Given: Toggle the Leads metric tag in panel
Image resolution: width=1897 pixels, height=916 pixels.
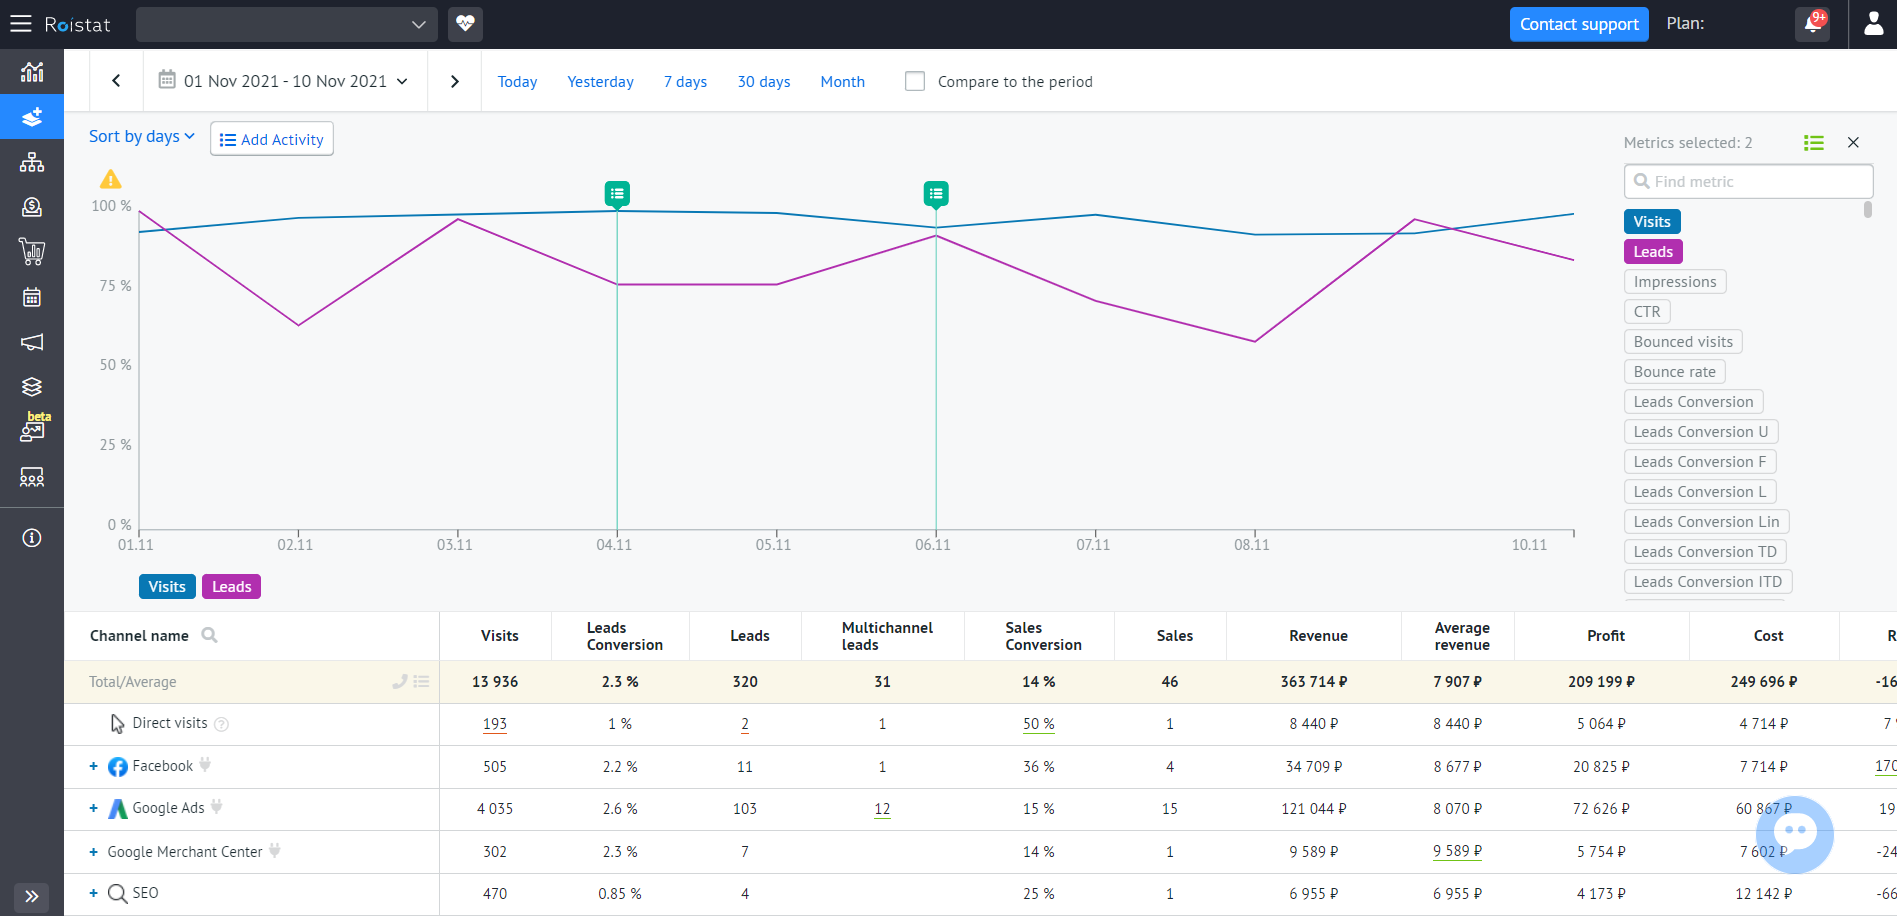Looking at the screenshot, I should point(1653,252).
